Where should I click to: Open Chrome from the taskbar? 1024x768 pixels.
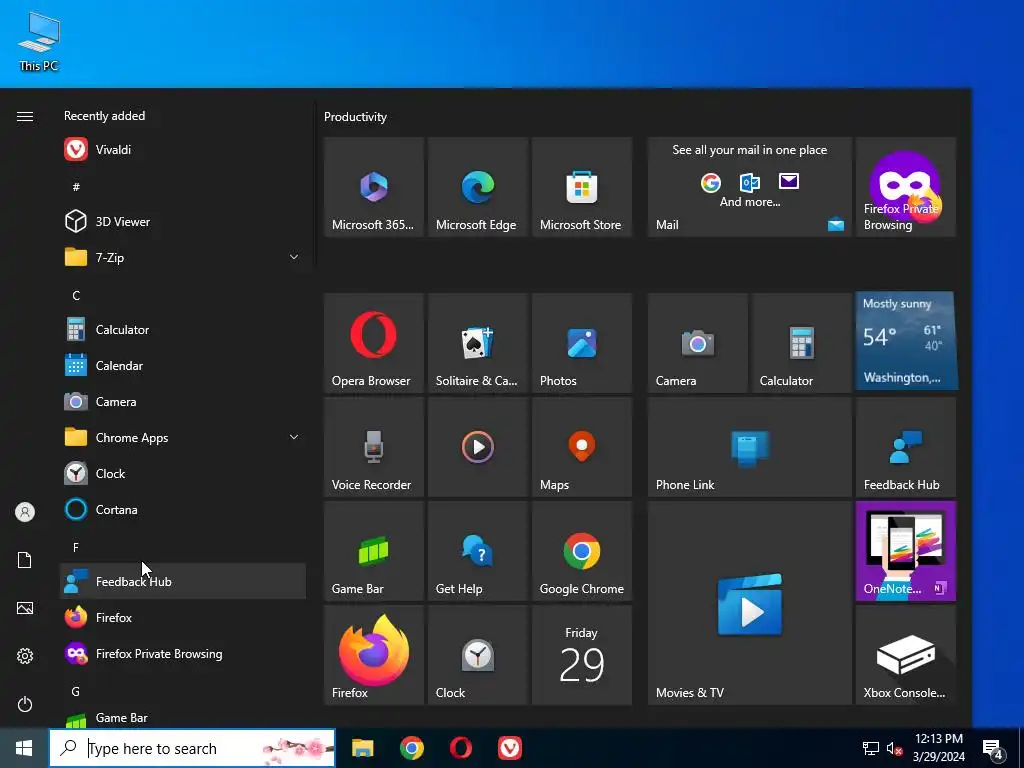(411, 748)
